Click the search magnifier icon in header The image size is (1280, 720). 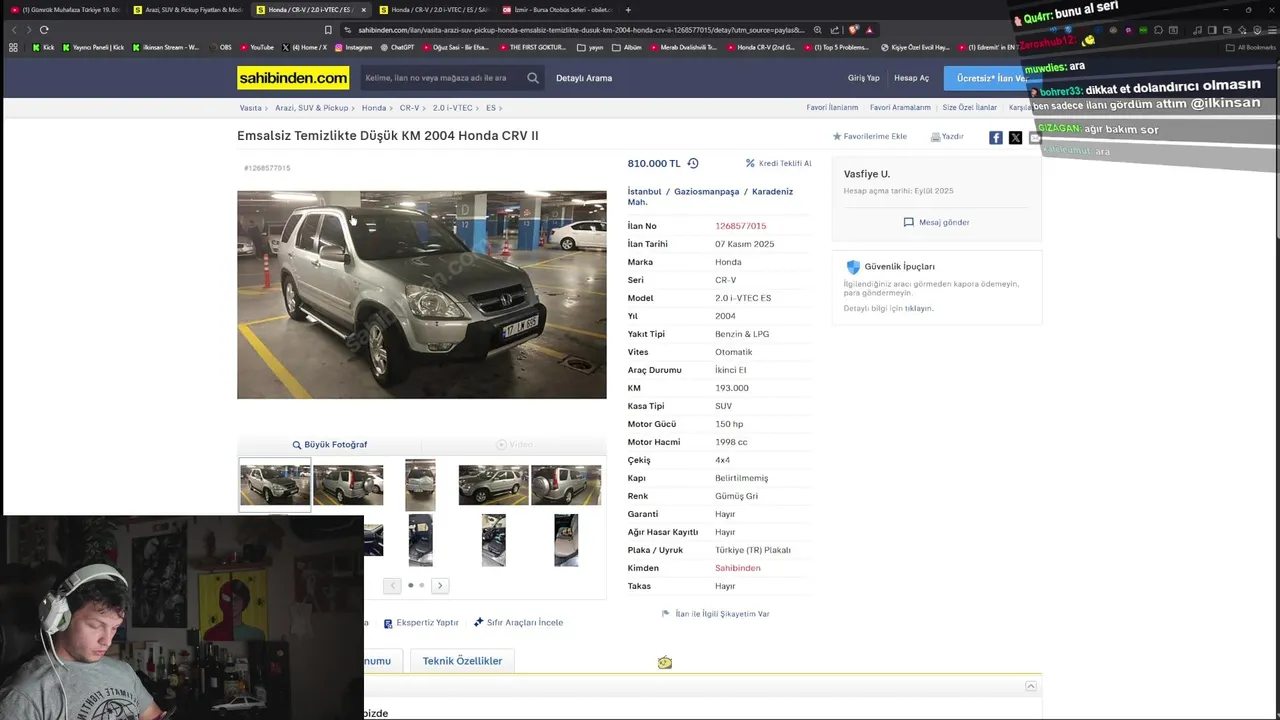(533, 78)
